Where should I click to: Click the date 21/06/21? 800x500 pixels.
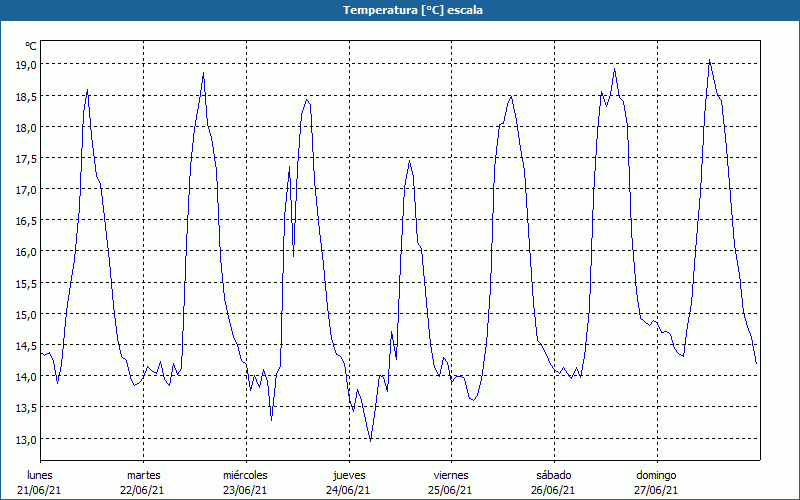point(40,490)
